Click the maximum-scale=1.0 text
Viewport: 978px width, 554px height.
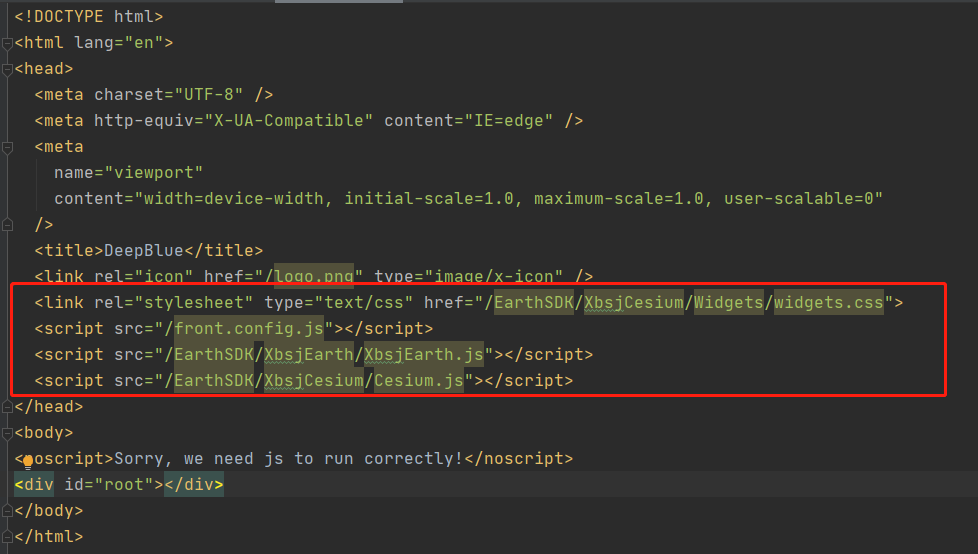click(618, 198)
